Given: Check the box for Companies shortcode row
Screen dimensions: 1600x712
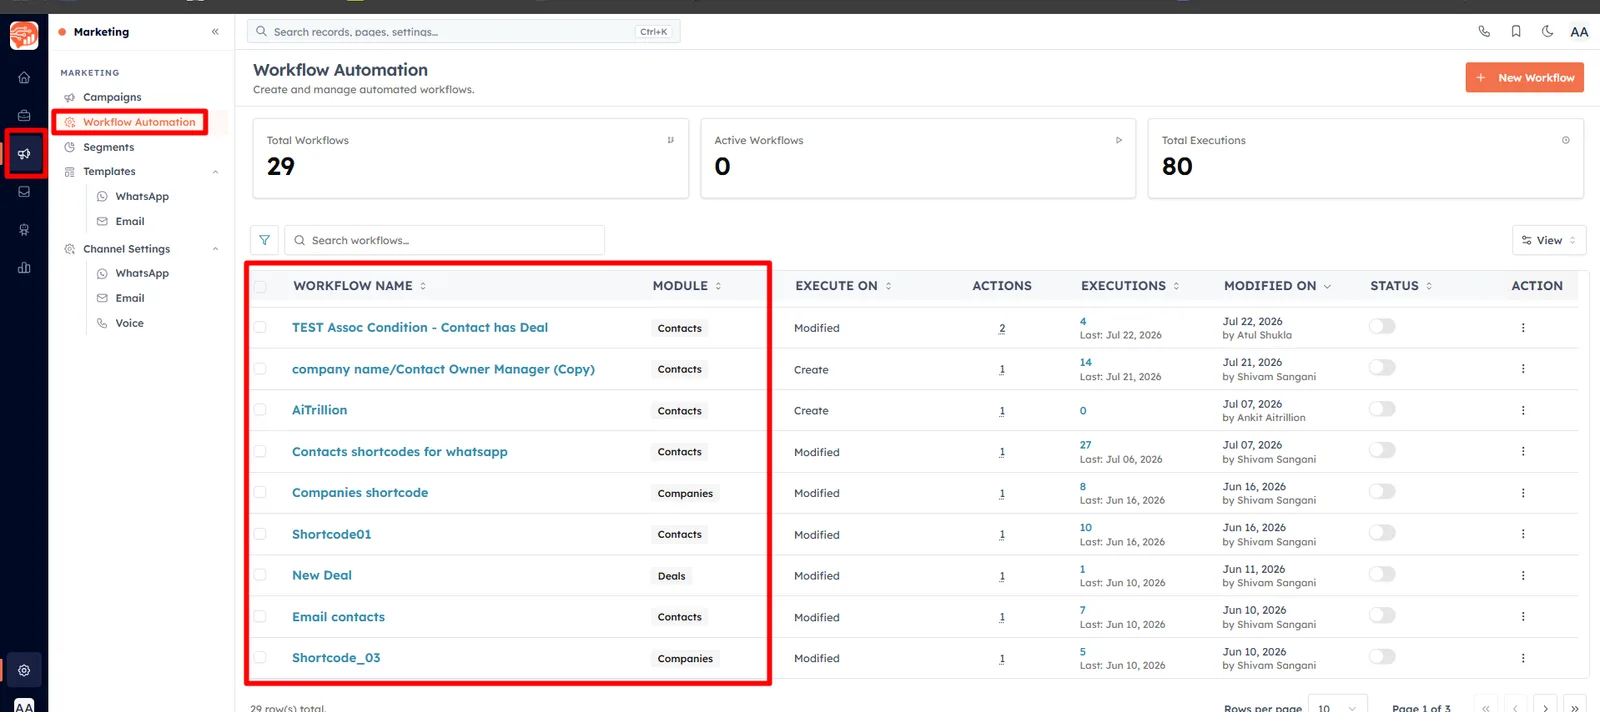Looking at the screenshot, I should (260, 492).
